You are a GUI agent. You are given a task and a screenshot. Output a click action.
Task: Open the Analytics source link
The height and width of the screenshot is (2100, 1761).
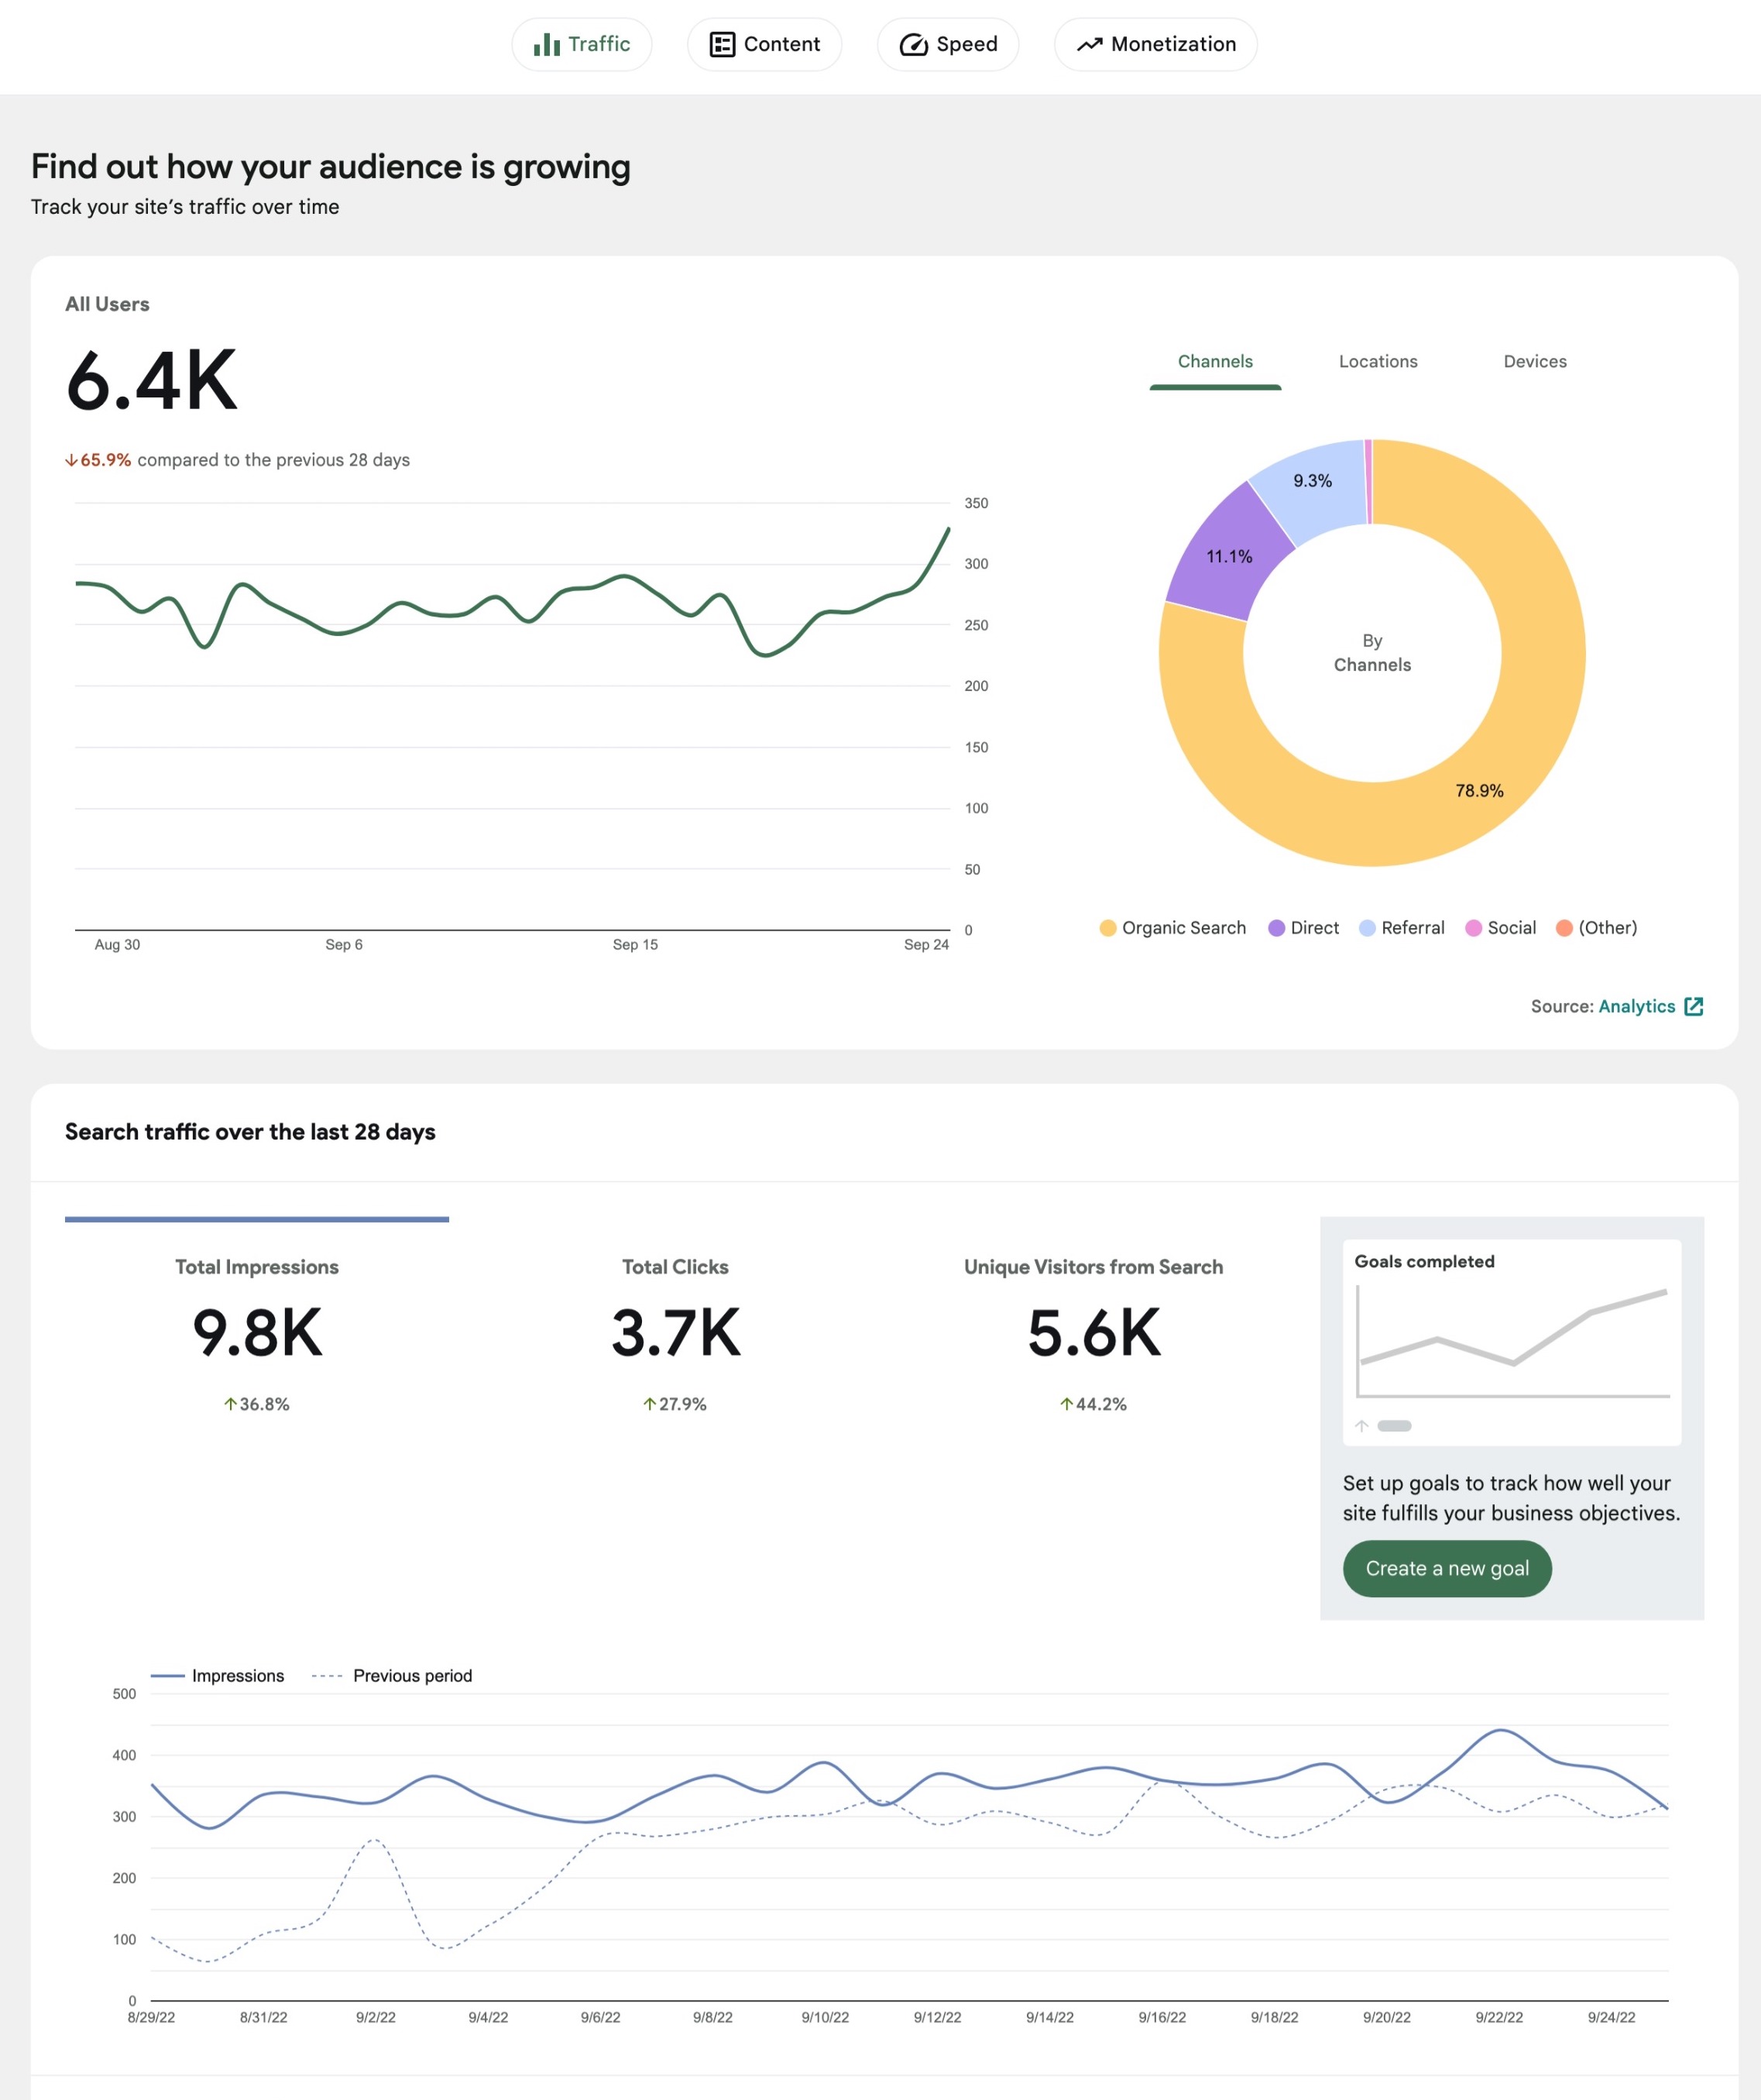click(1636, 1006)
